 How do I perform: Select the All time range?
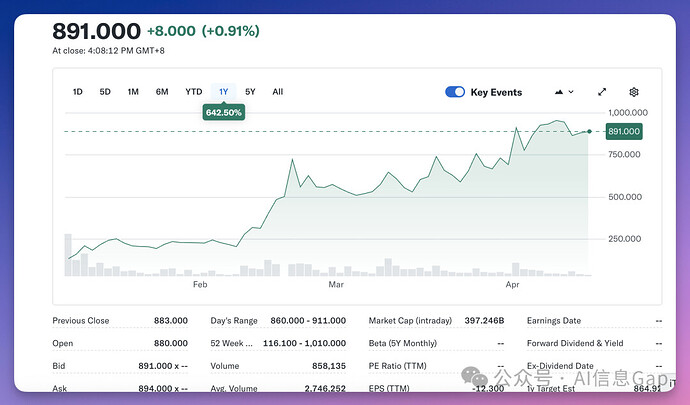click(x=278, y=92)
